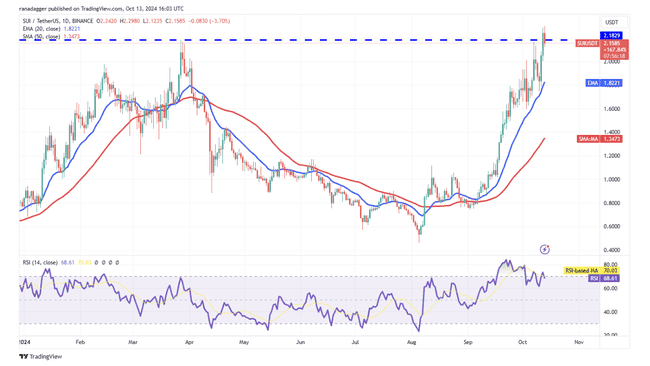Click the 0.8000 price axis label
The image size is (650, 366).
(x=611, y=203)
